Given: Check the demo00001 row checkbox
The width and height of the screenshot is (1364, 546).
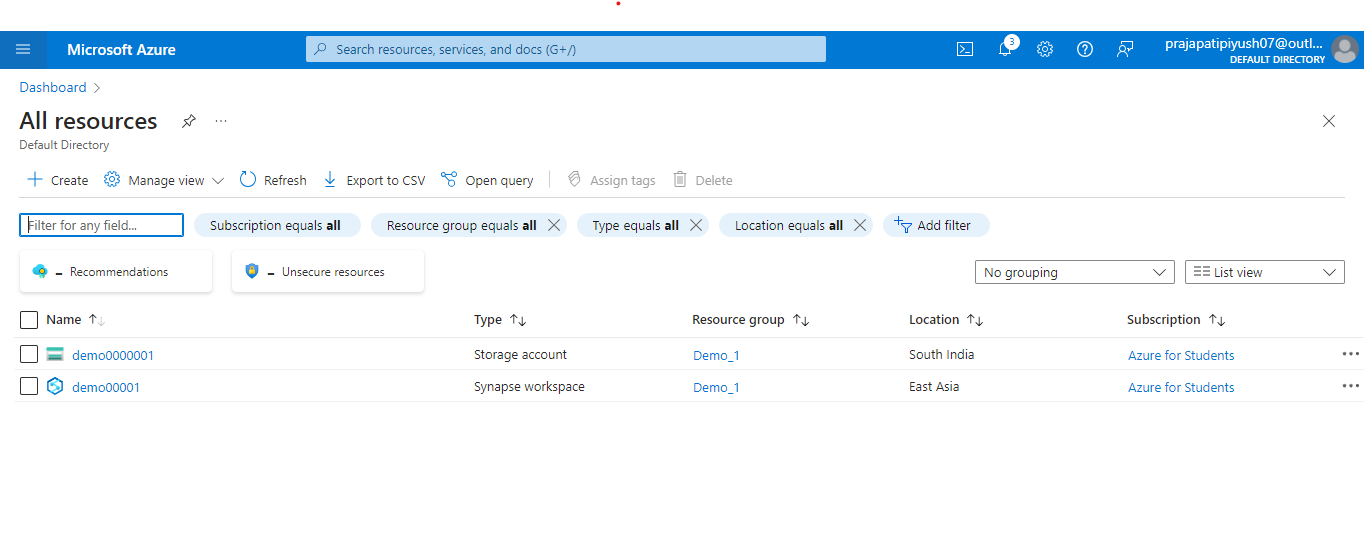Looking at the screenshot, I should tap(29, 386).
